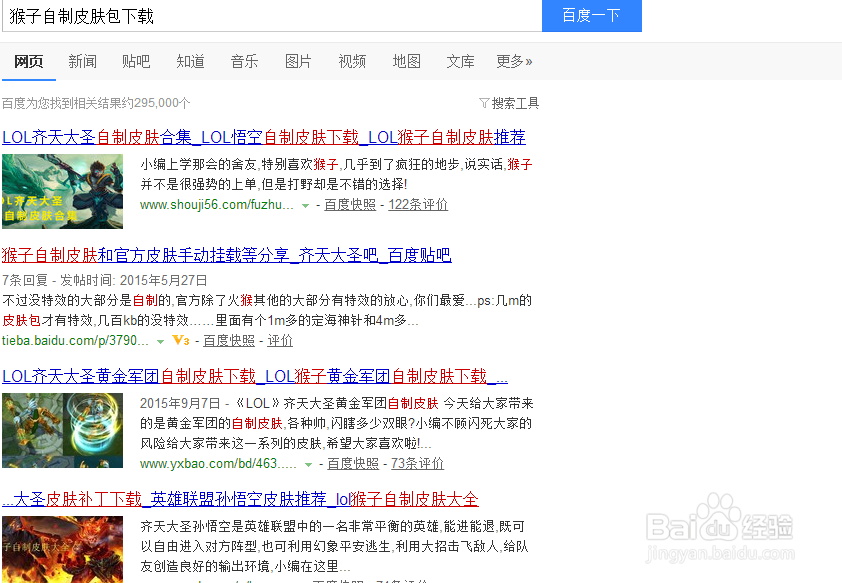Click the 百度一下 search button

592,16
